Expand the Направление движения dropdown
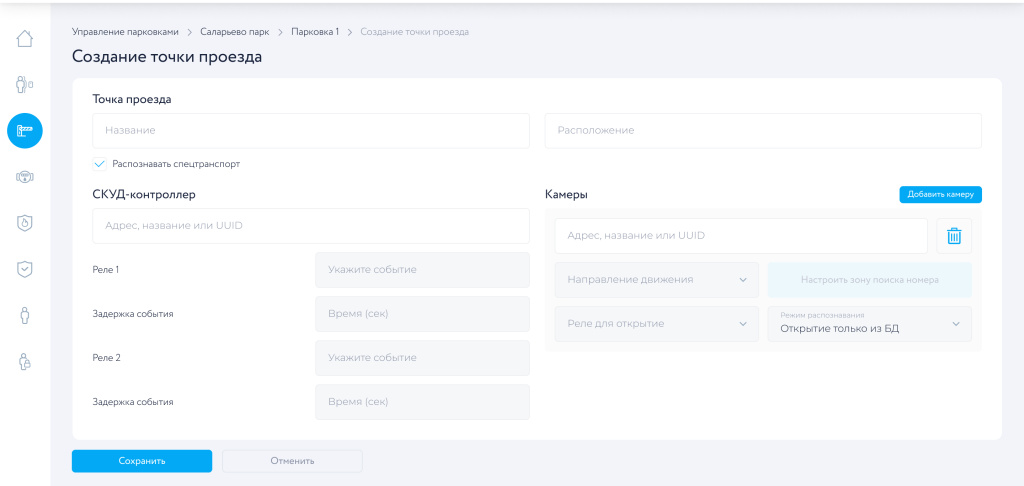 click(x=656, y=280)
